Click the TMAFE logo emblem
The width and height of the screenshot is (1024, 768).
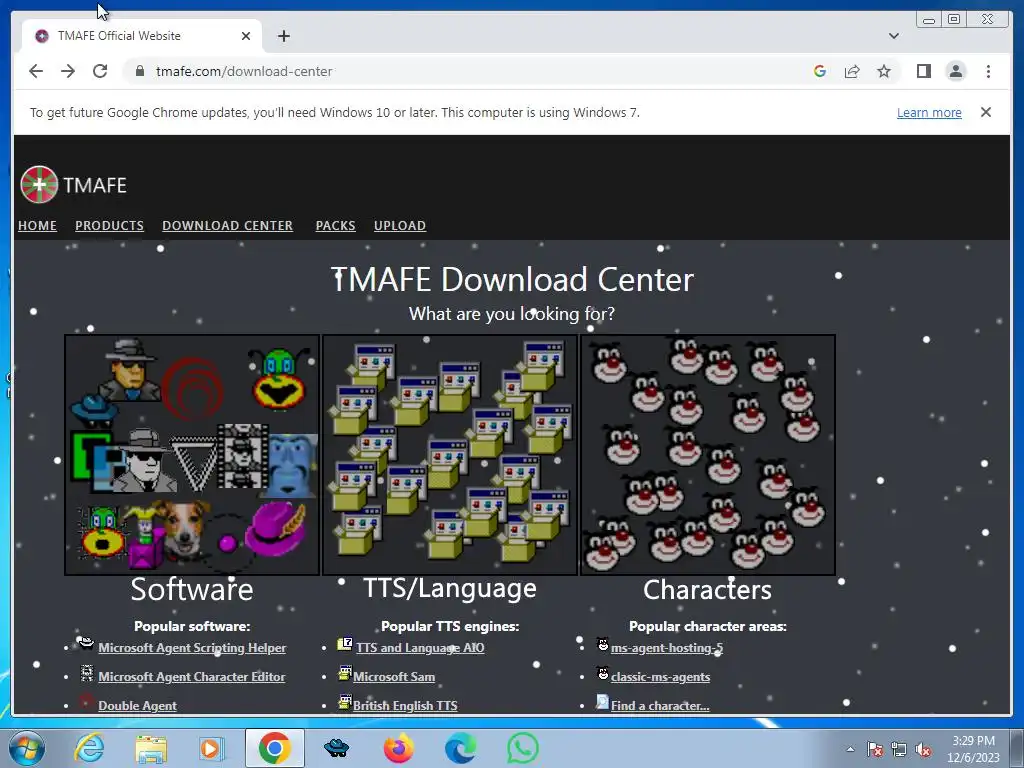[39, 184]
